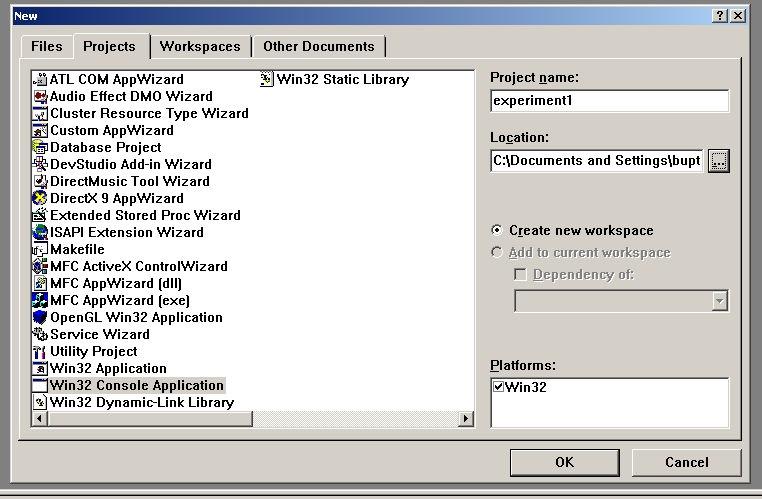This screenshot has width=762, height=499.
Task: Toggle the Win32 platform checkbox
Action: pyautogui.click(x=499, y=387)
